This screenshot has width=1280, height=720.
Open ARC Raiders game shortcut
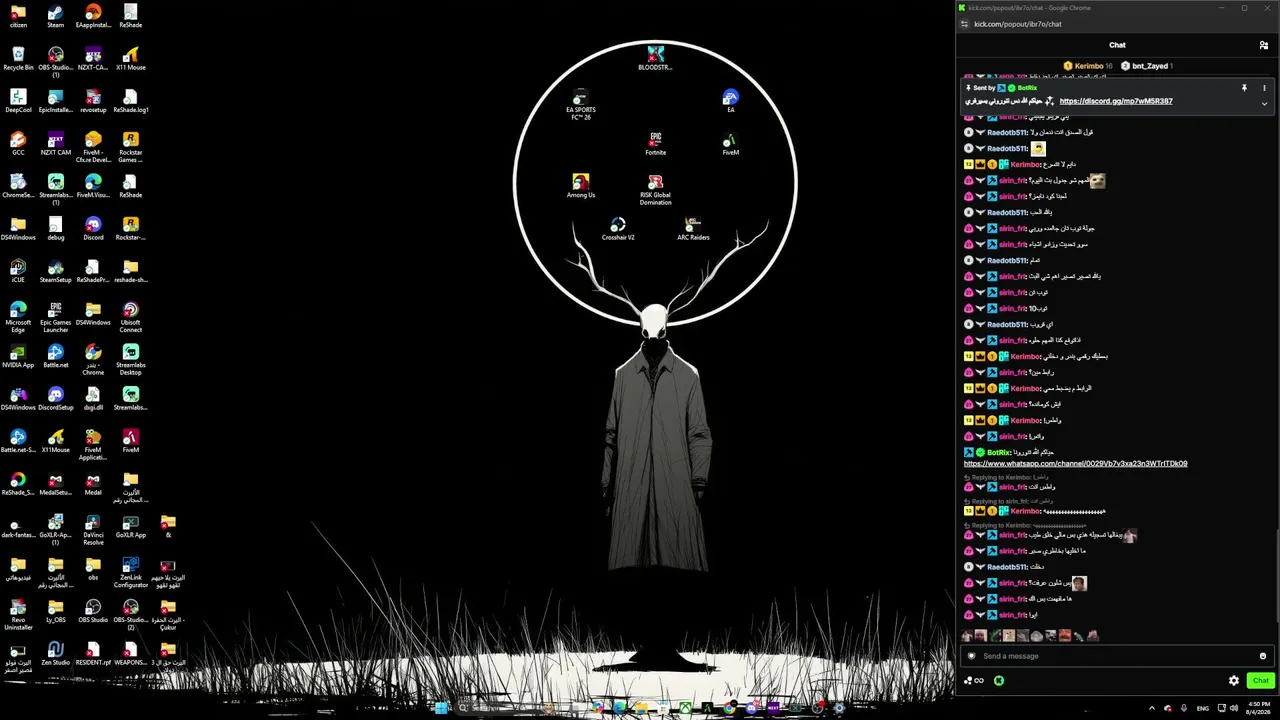(693, 229)
